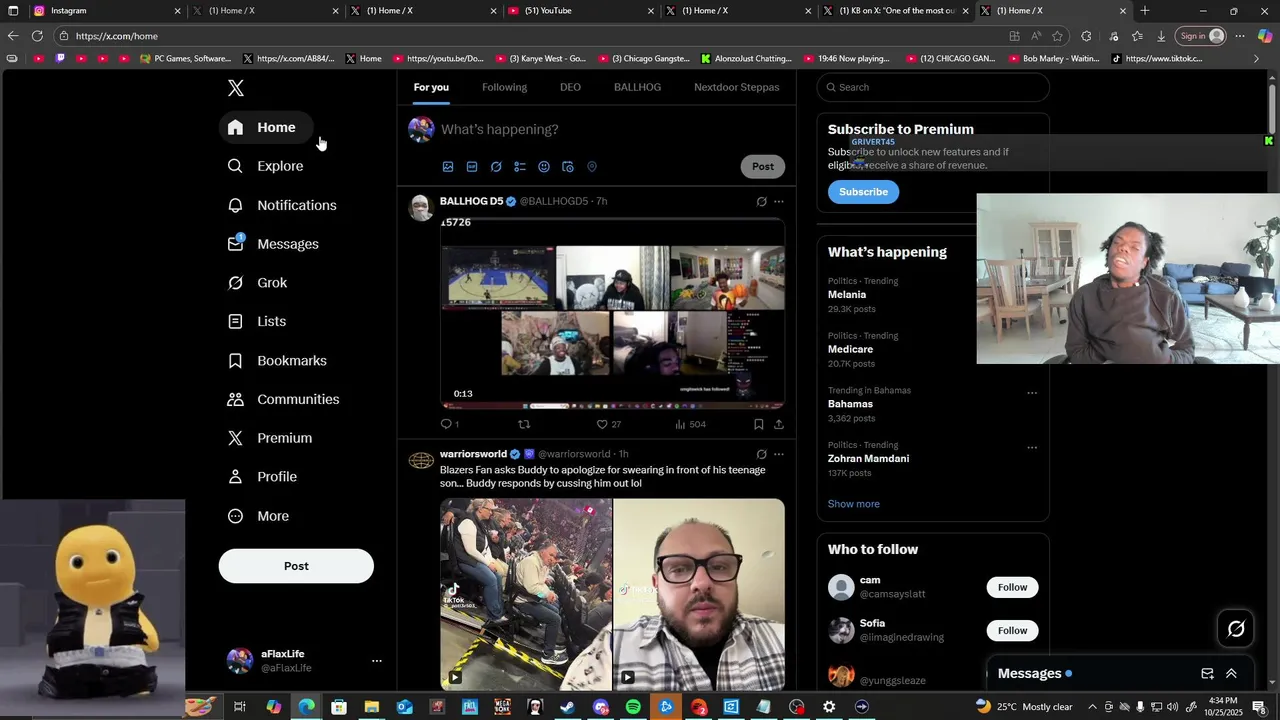Image resolution: width=1280 pixels, height=720 pixels.
Task: Follow Sofia @iimaginedrawing
Action: coord(1012,630)
